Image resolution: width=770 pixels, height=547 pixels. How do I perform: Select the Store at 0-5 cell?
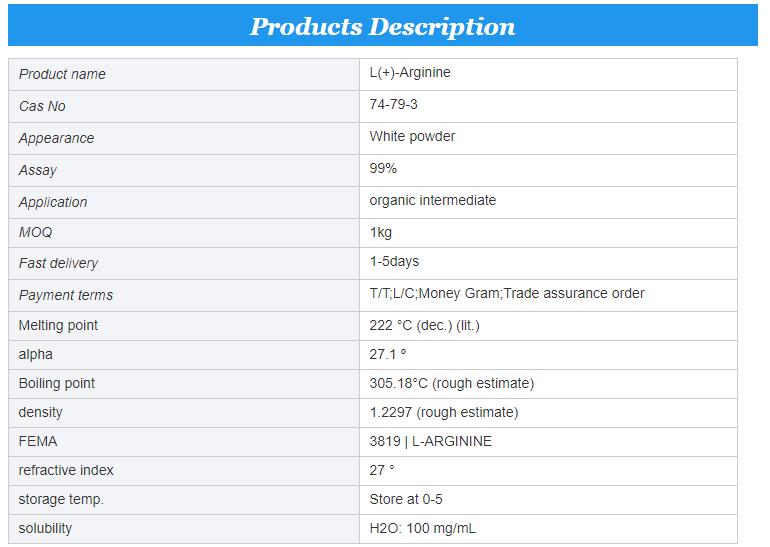405,499
